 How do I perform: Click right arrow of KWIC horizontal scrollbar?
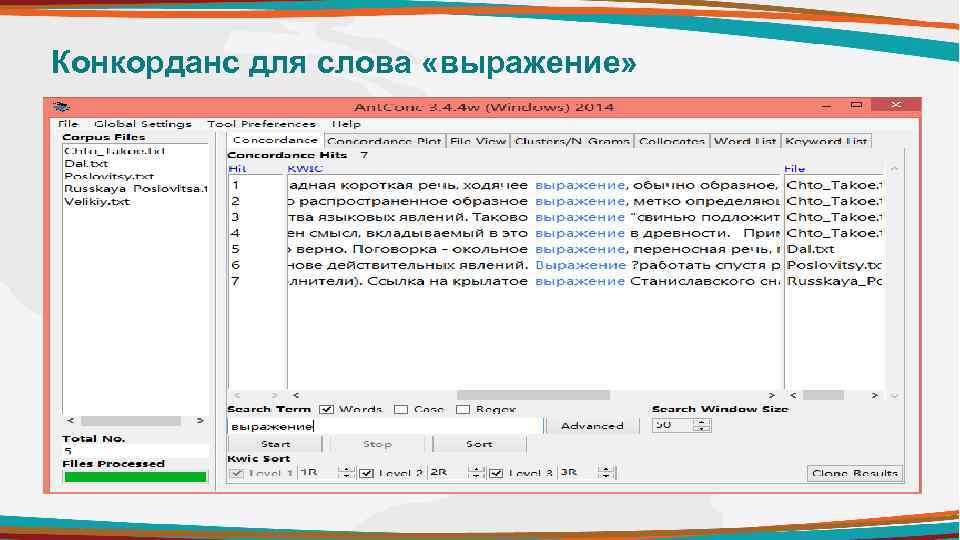pos(771,396)
